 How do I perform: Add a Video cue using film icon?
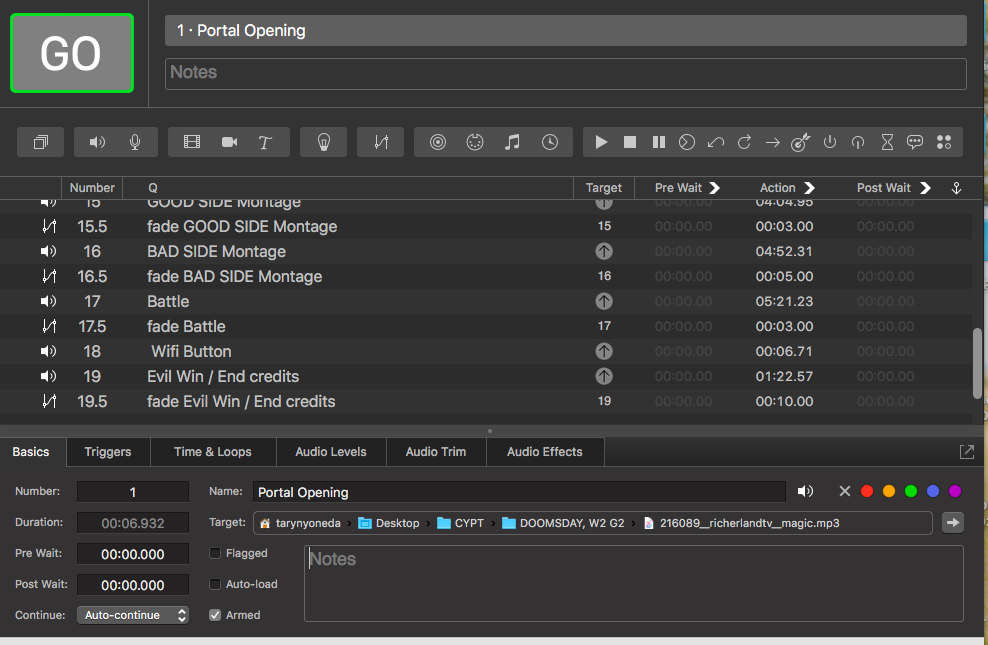coord(192,142)
